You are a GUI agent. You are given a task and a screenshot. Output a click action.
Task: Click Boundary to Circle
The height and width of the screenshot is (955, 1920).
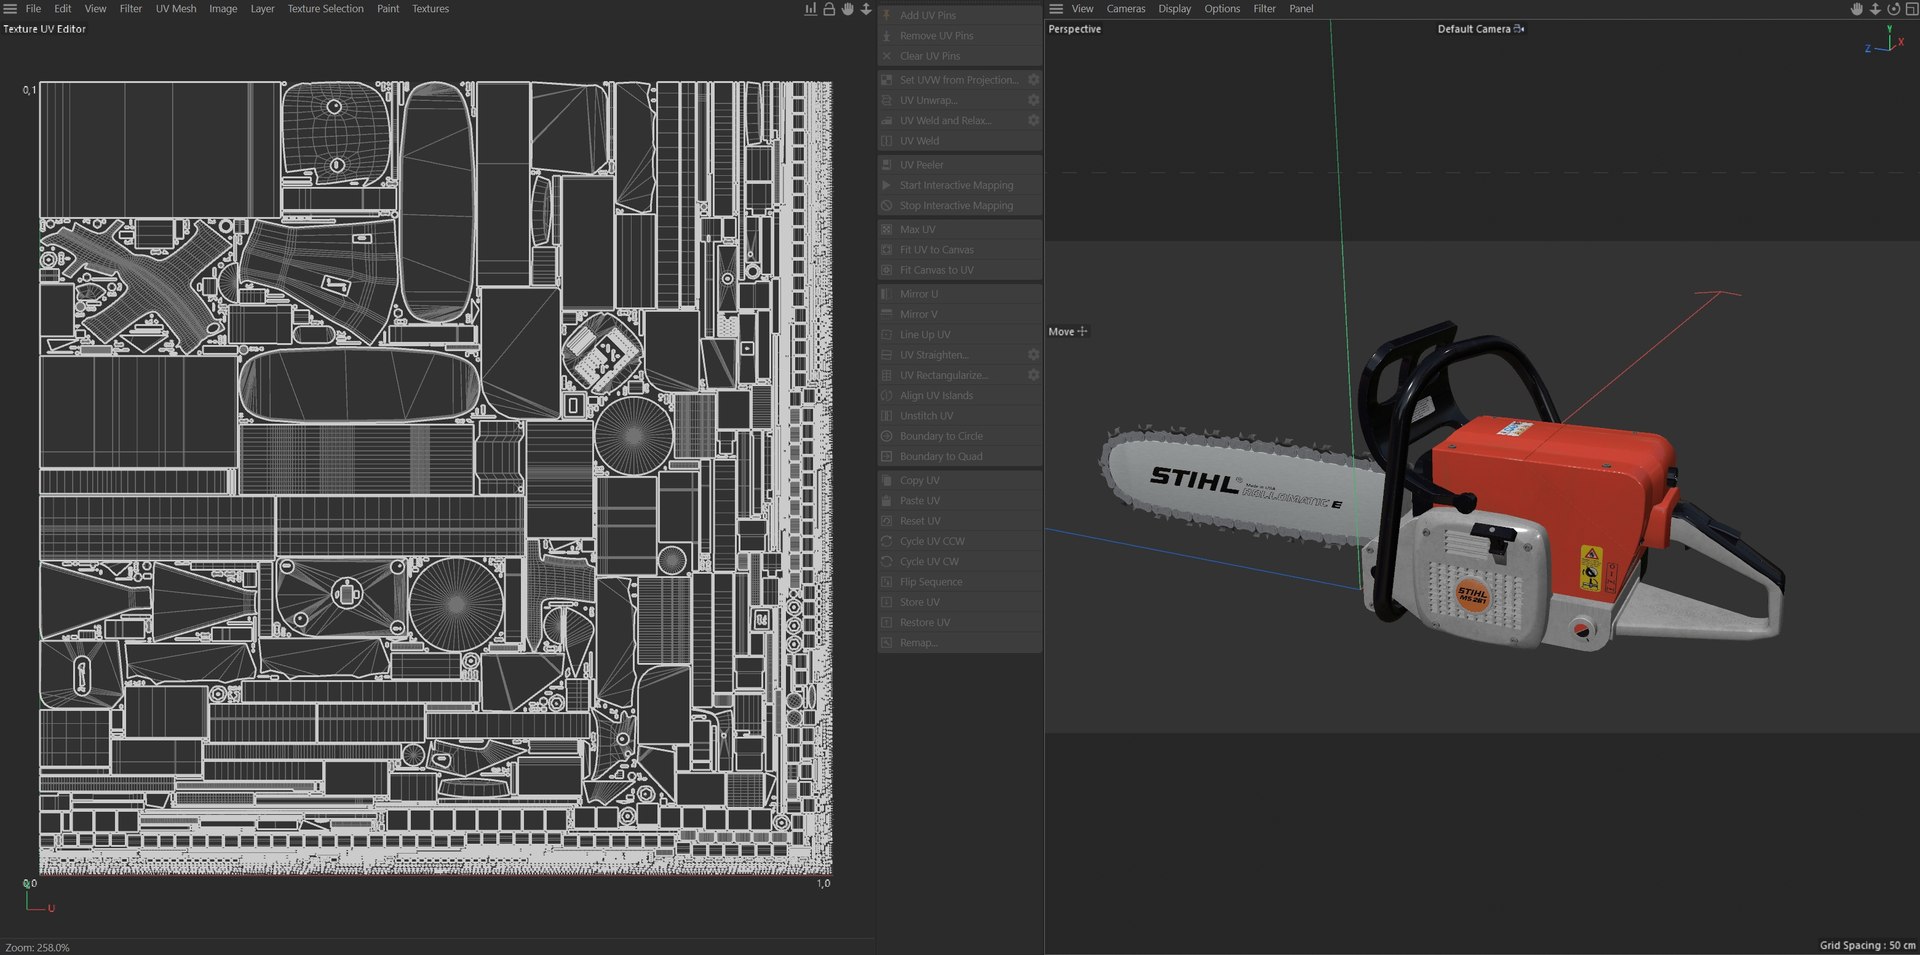(960, 436)
